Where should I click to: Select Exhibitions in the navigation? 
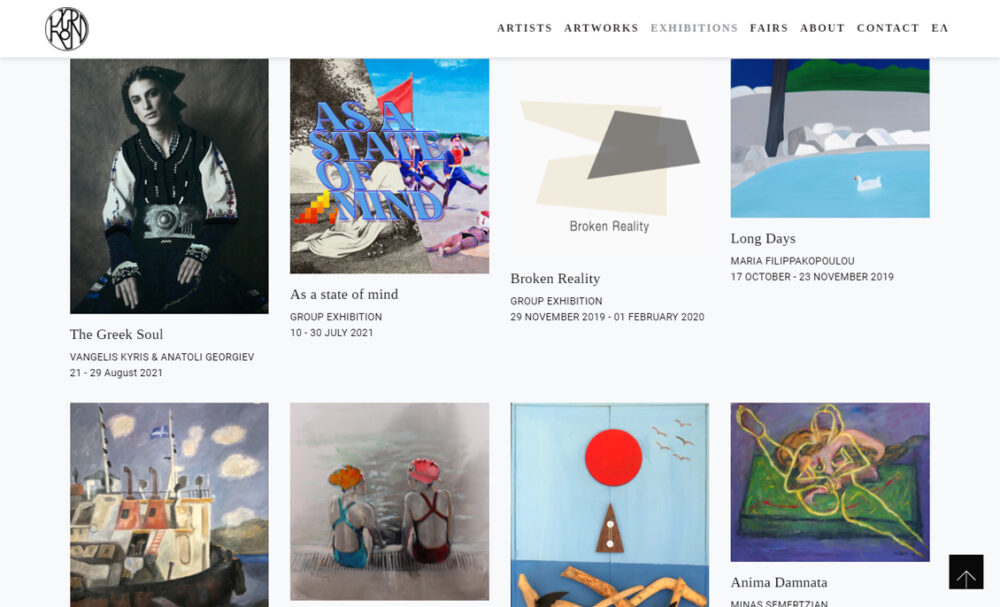tap(694, 28)
